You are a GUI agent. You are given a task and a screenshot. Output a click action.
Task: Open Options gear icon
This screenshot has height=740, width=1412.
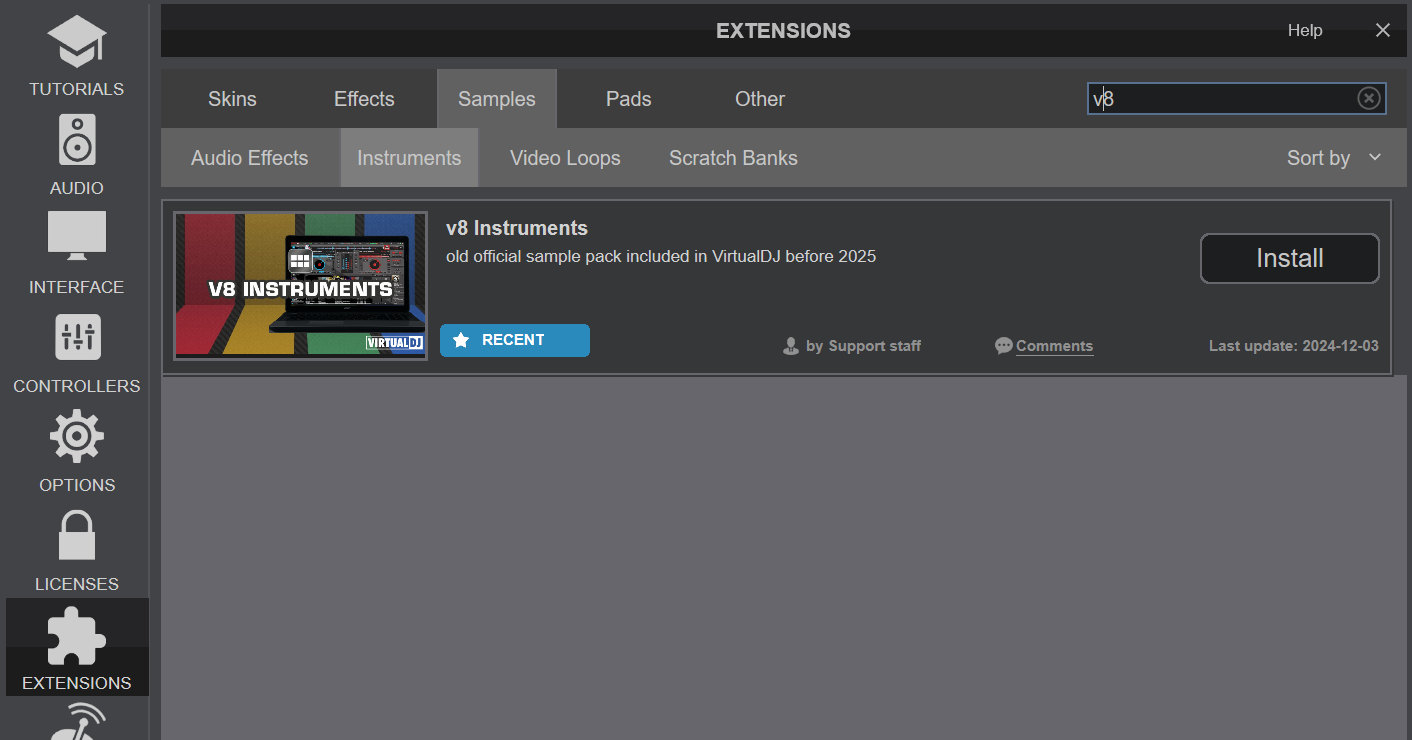pyautogui.click(x=77, y=437)
